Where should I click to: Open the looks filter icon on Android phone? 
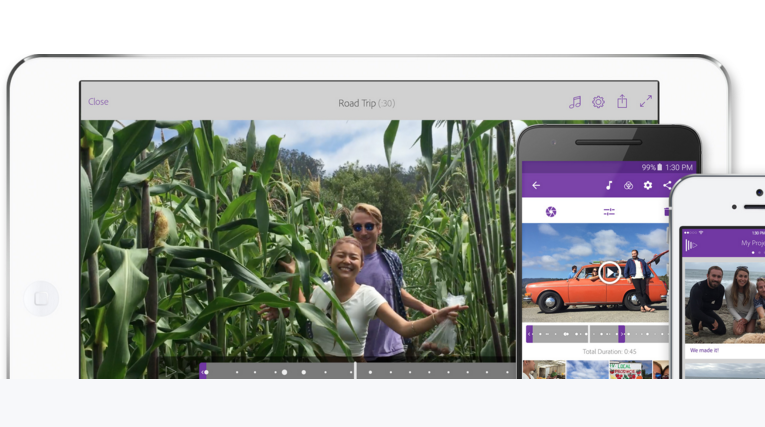click(x=628, y=185)
